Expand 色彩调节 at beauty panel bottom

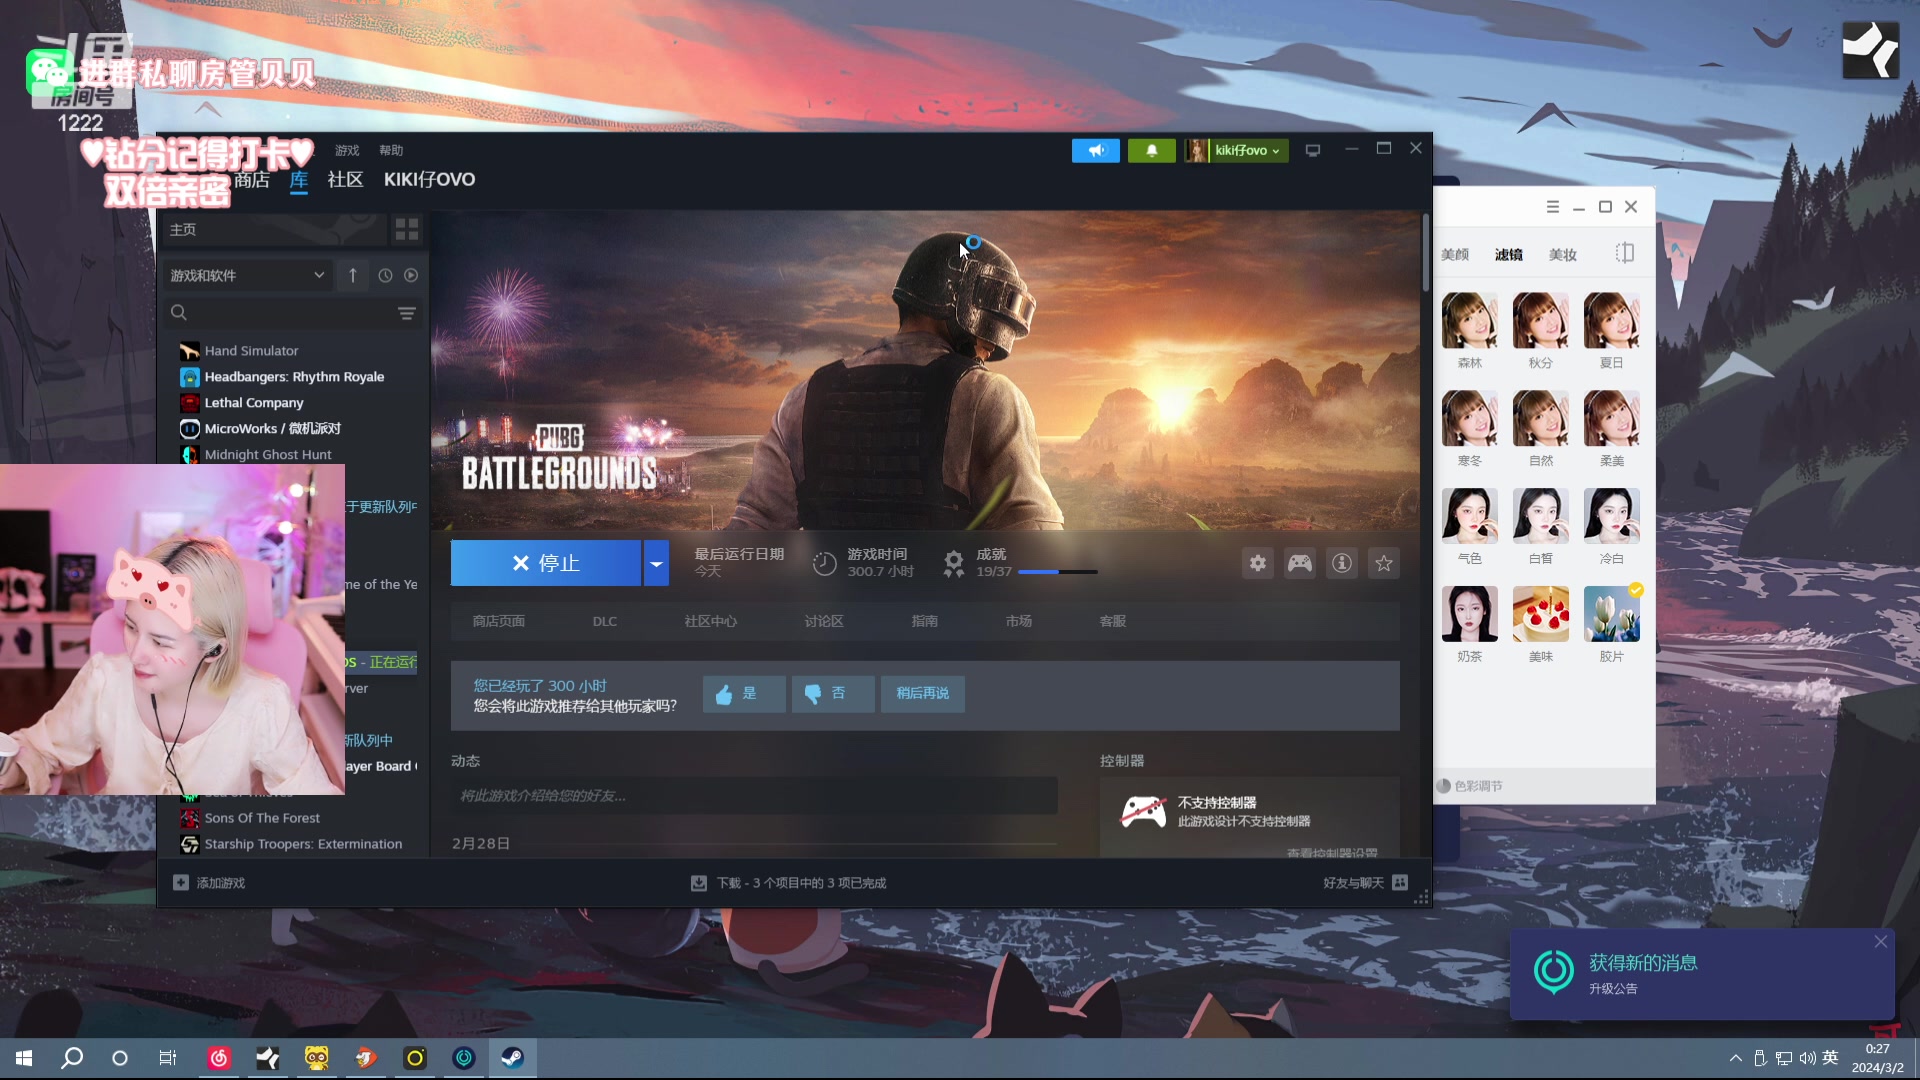(x=1470, y=786)
